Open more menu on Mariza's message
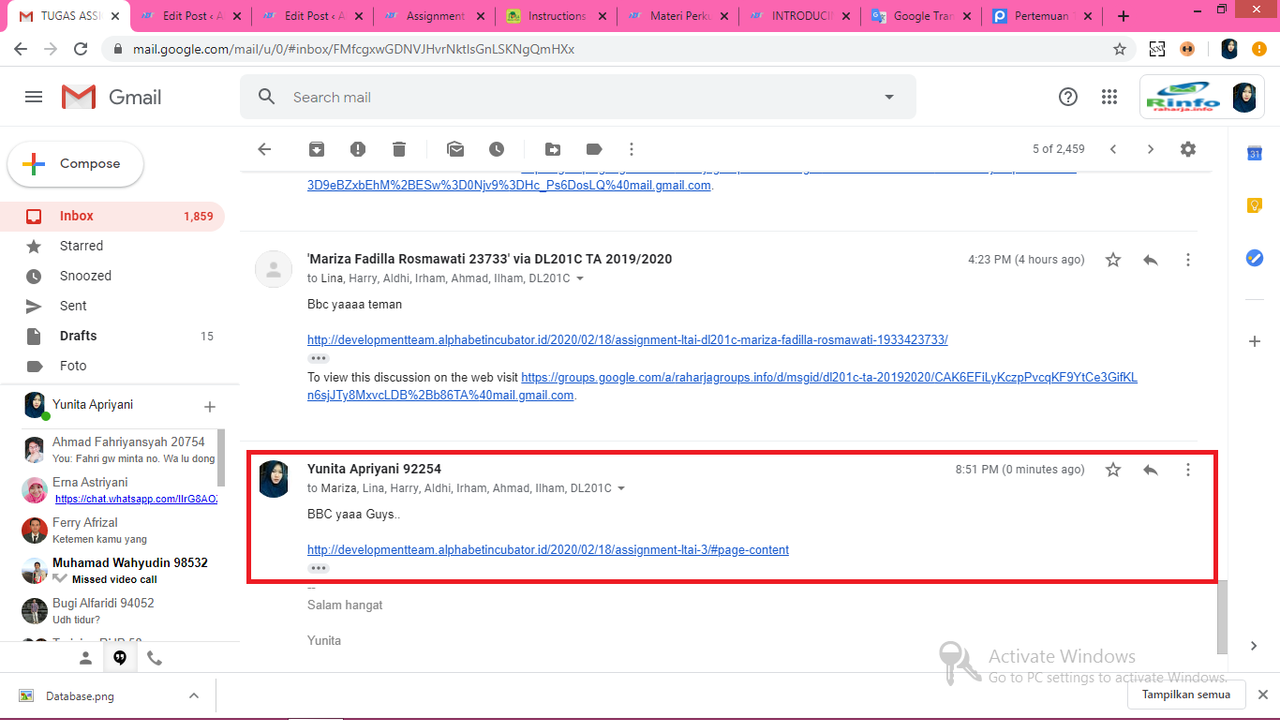The height and width of the screenshot is (720, 1280). click(x=1188, y=260)
